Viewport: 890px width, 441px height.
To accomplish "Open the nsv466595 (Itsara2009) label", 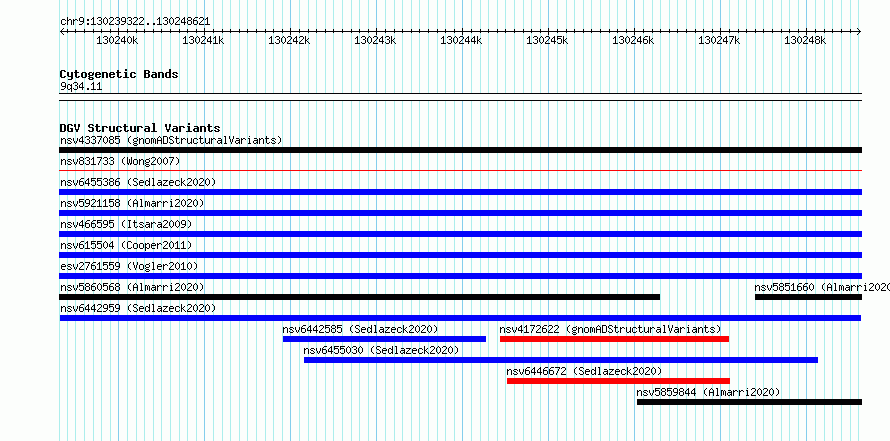I will 126,224.
